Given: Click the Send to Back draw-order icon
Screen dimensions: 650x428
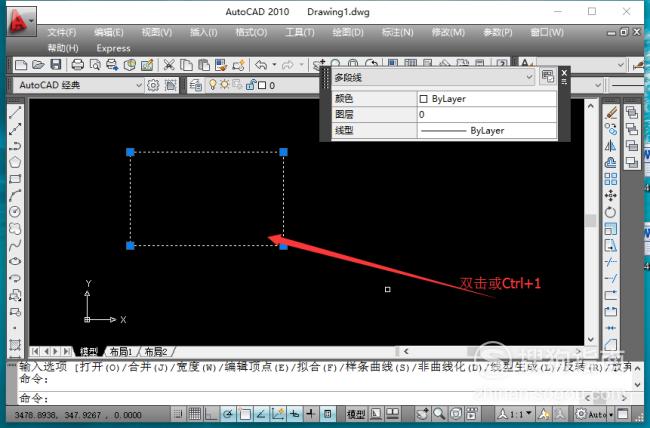Looking at the screenshot, I should (x=632, y=129).
